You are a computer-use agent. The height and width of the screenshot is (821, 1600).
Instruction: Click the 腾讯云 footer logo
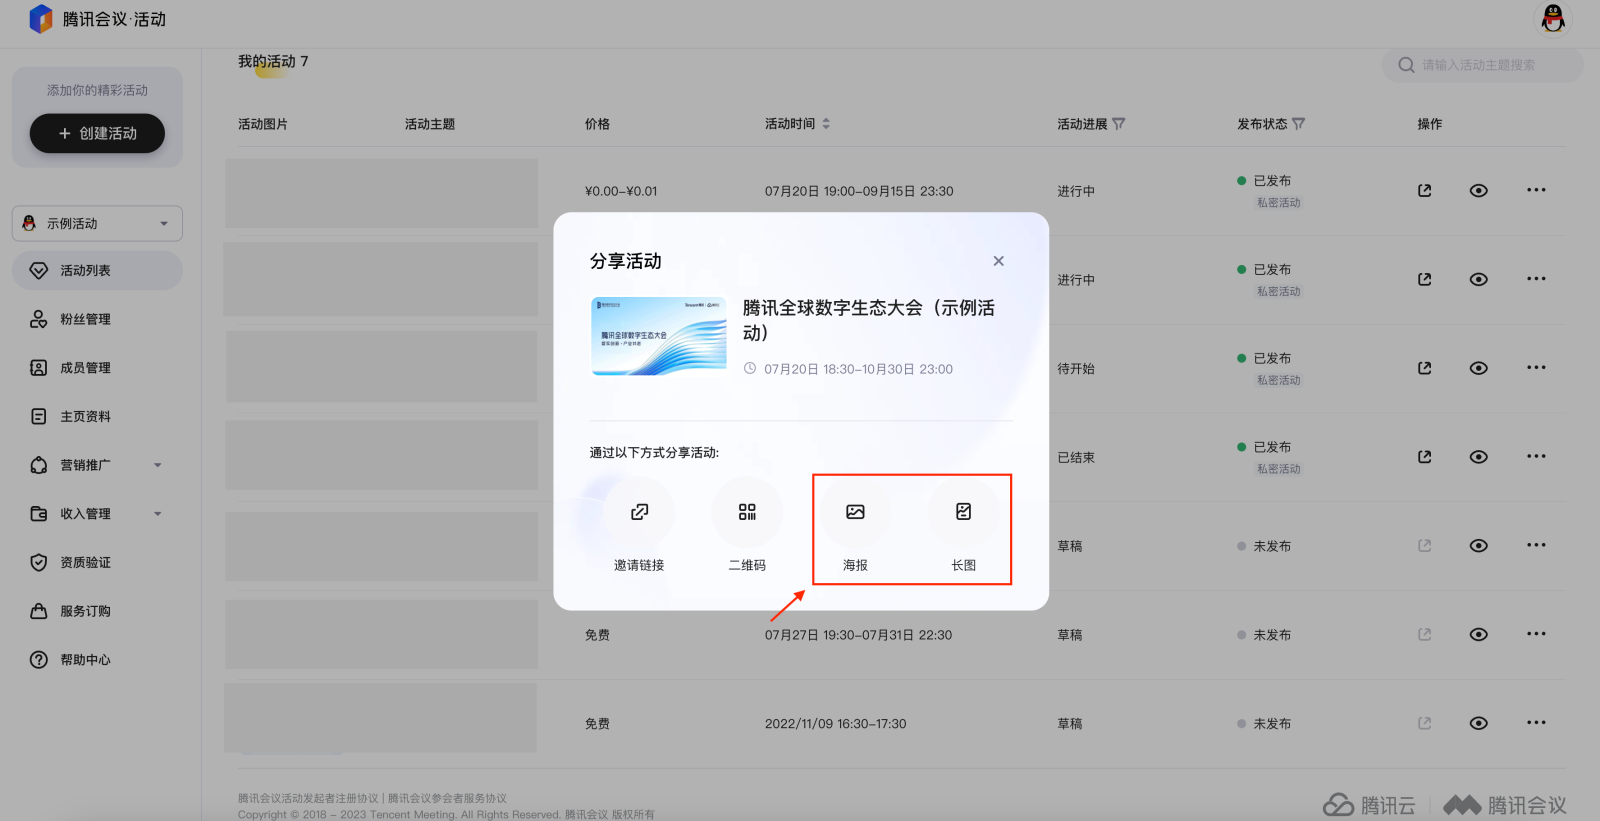(1369, 805)
